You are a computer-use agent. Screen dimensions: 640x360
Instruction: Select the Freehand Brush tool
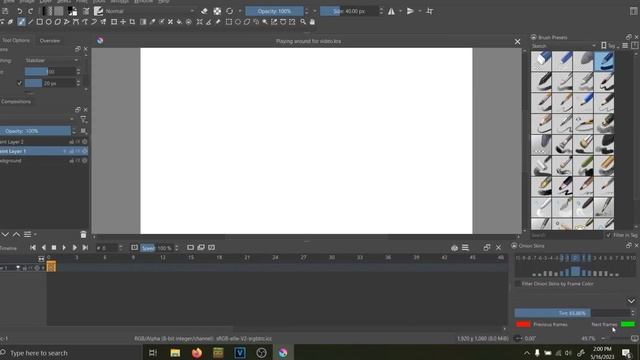tap(21, 22)
